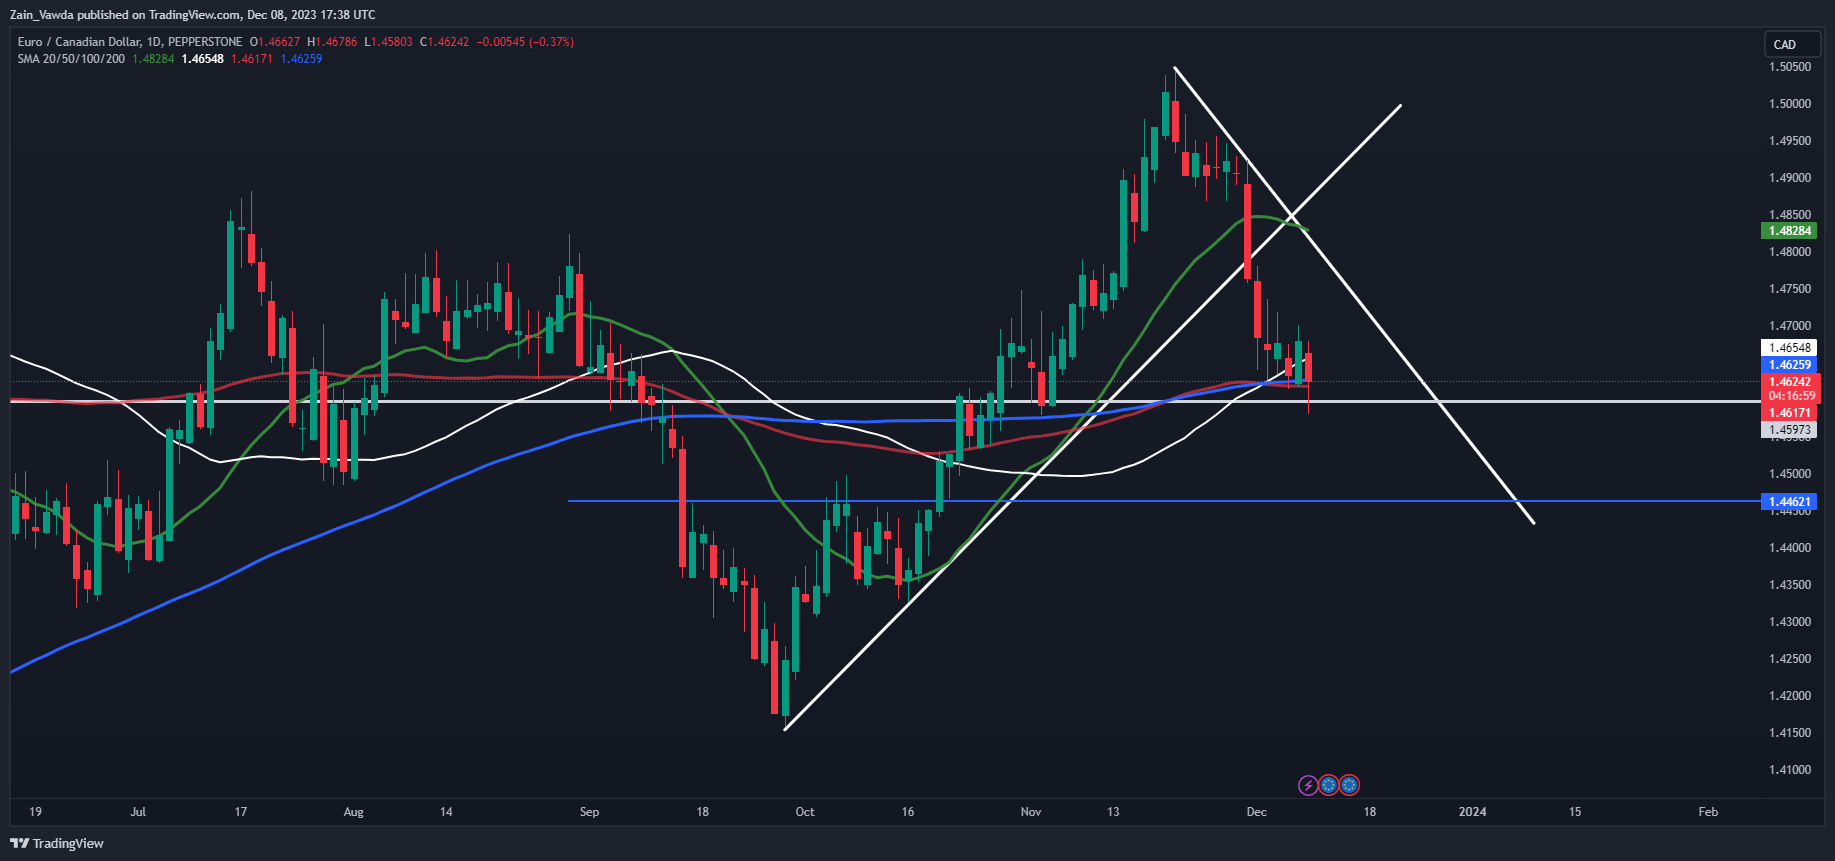
Task: Click the Jul label on the time axis
Action: pyautogui.click(x=138, y=812)
